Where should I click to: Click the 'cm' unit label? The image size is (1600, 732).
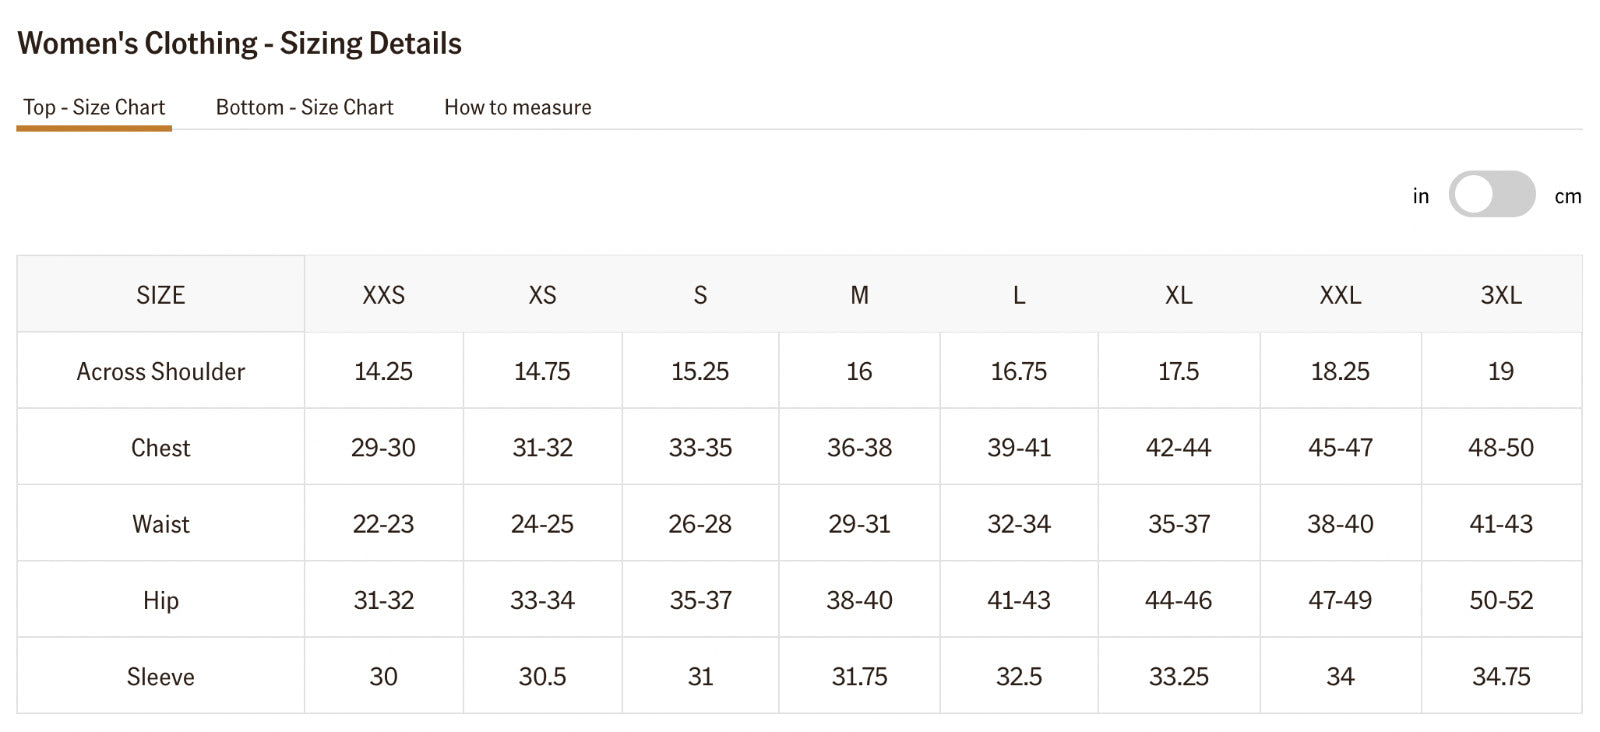[x=1567, y=196]
